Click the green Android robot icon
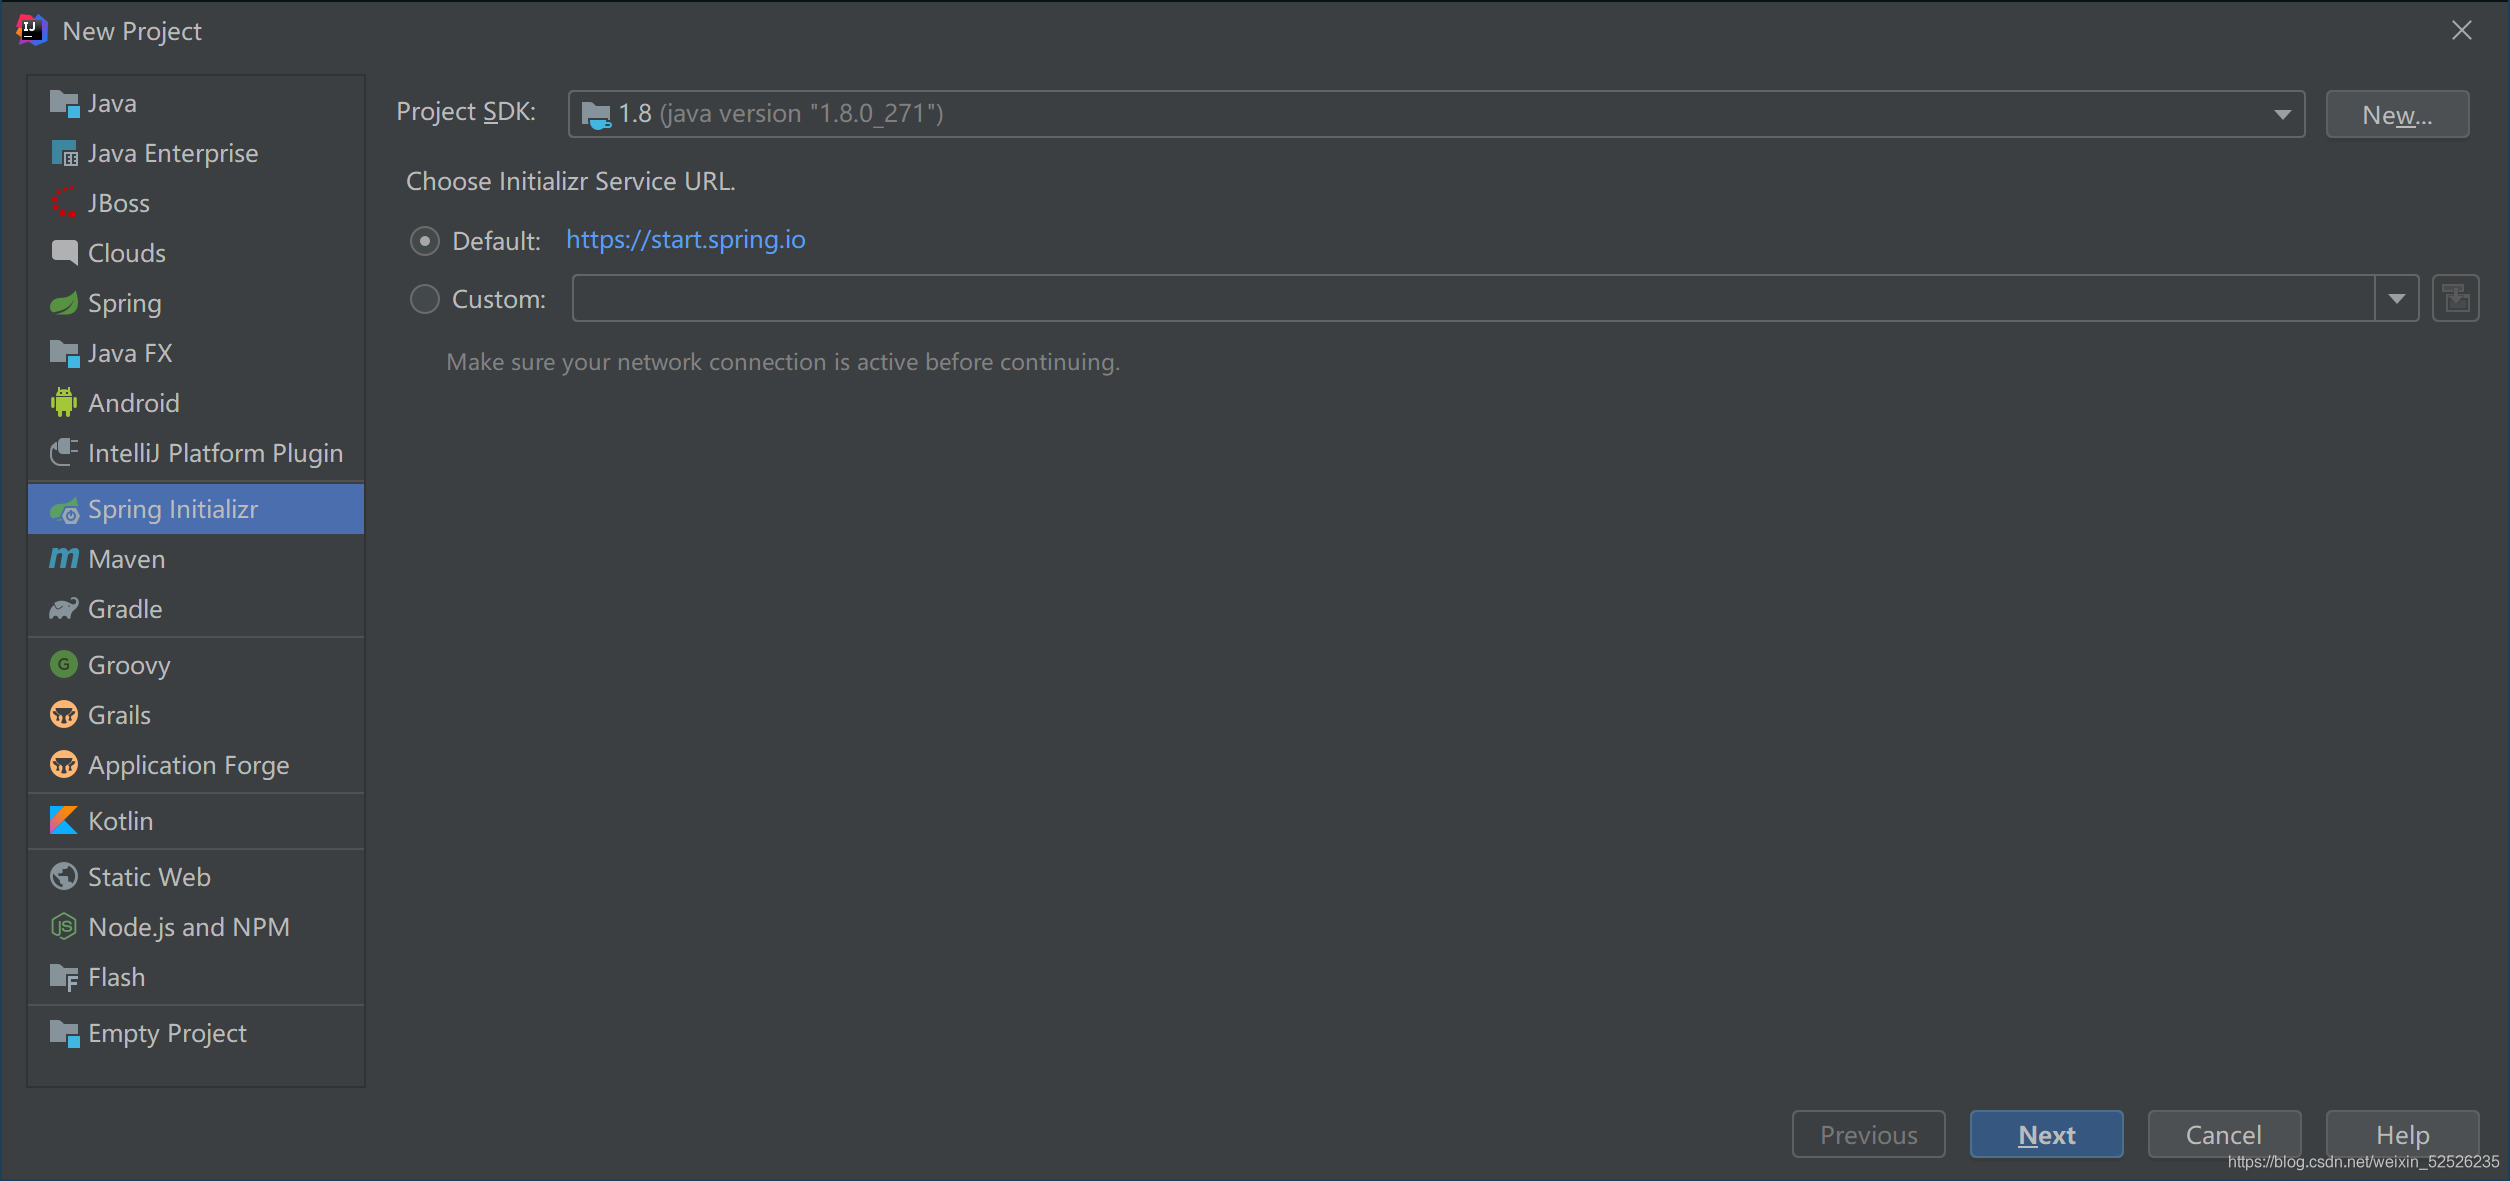 click(64, 403)
